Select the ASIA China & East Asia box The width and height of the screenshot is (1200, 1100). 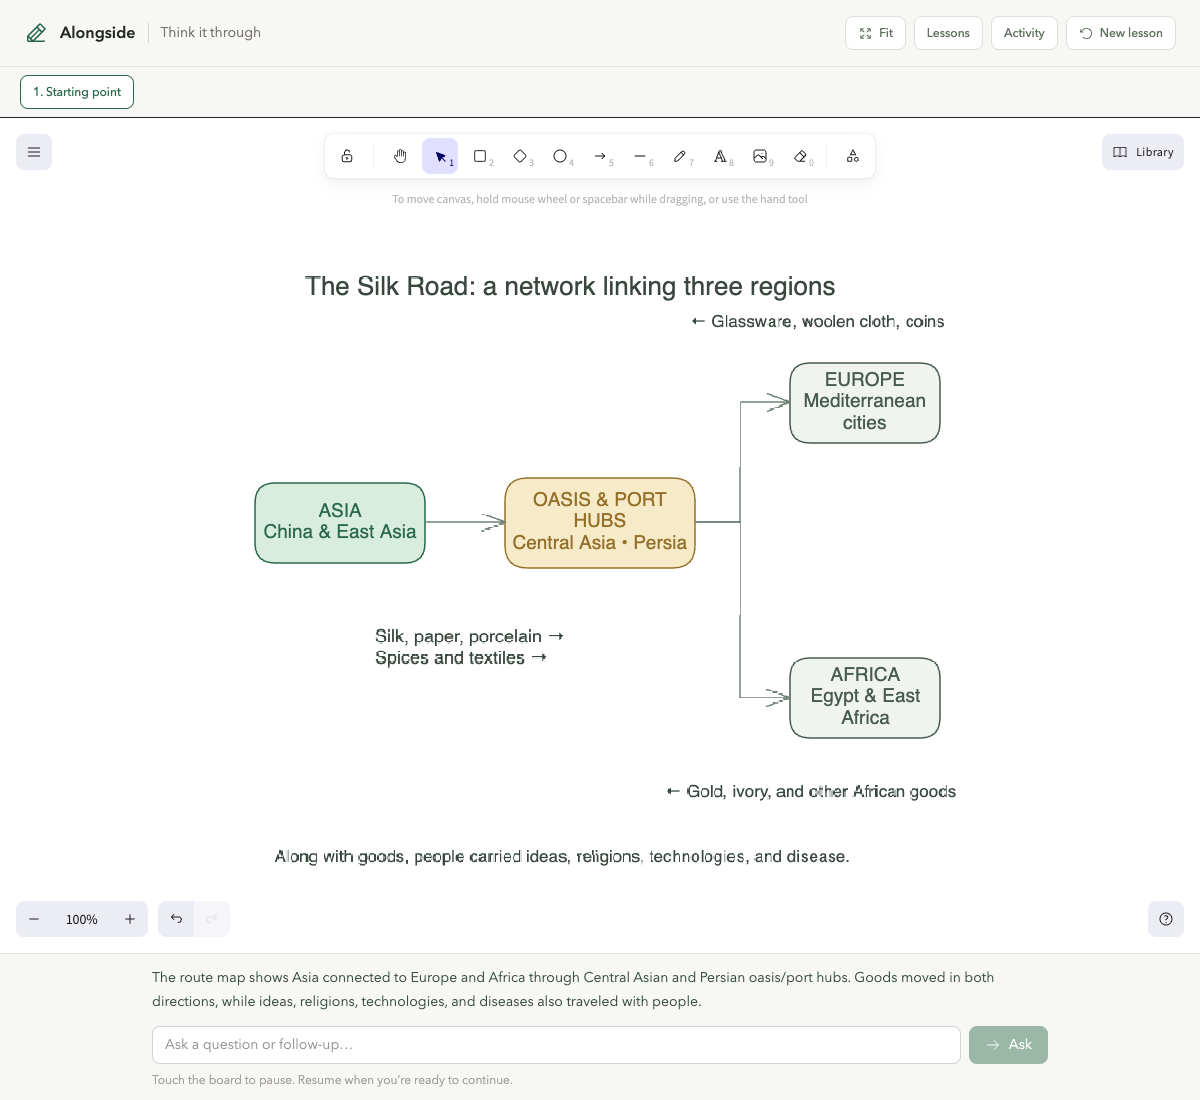340,523
